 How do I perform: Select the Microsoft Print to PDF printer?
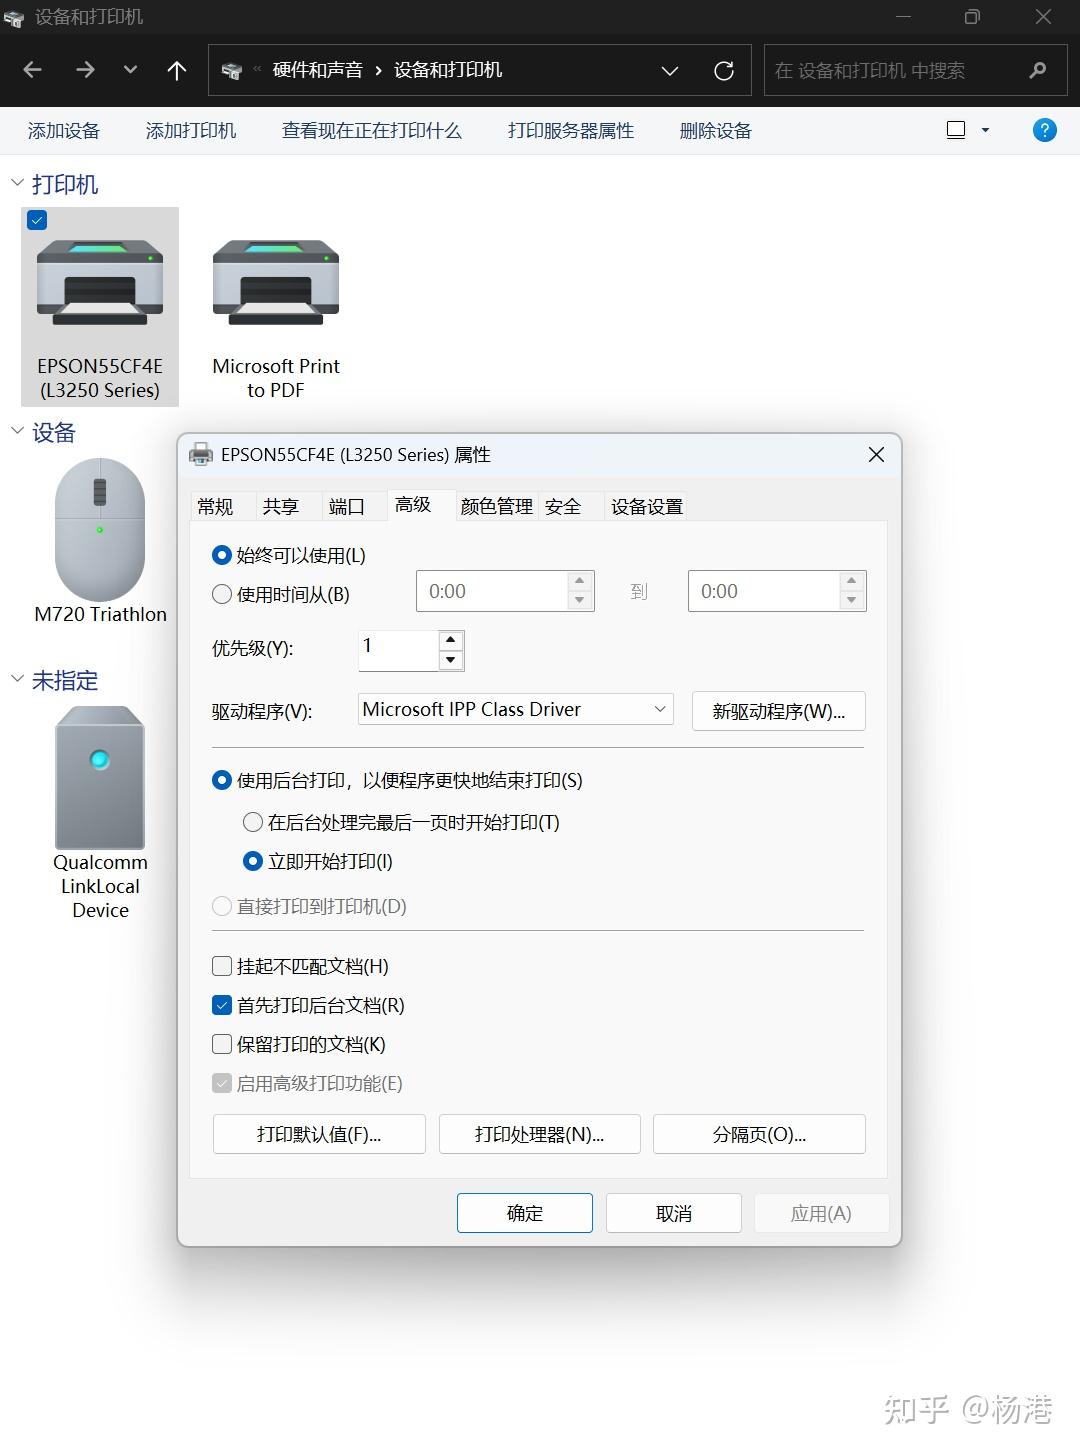275,283
